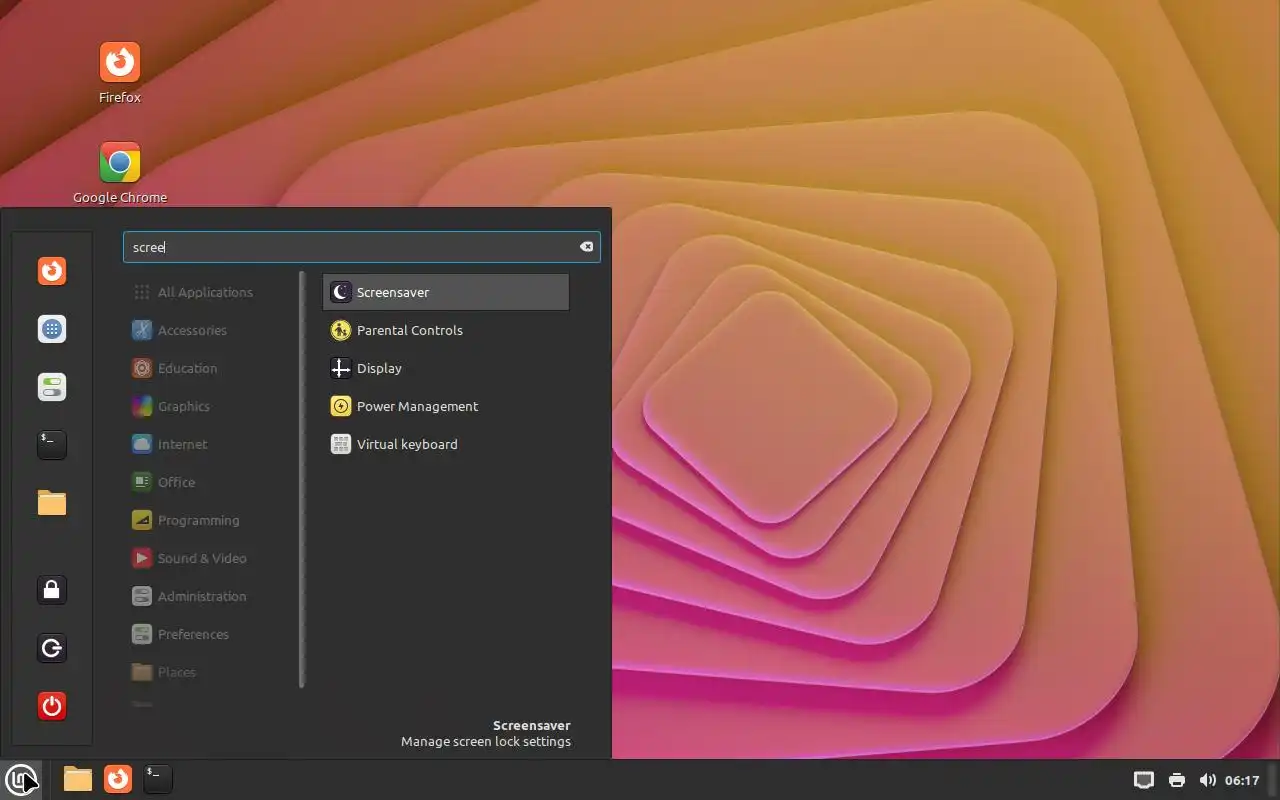Screen dimensions: 1280x800
Task: Open Files from the taskbar
Action: [78, 779]
